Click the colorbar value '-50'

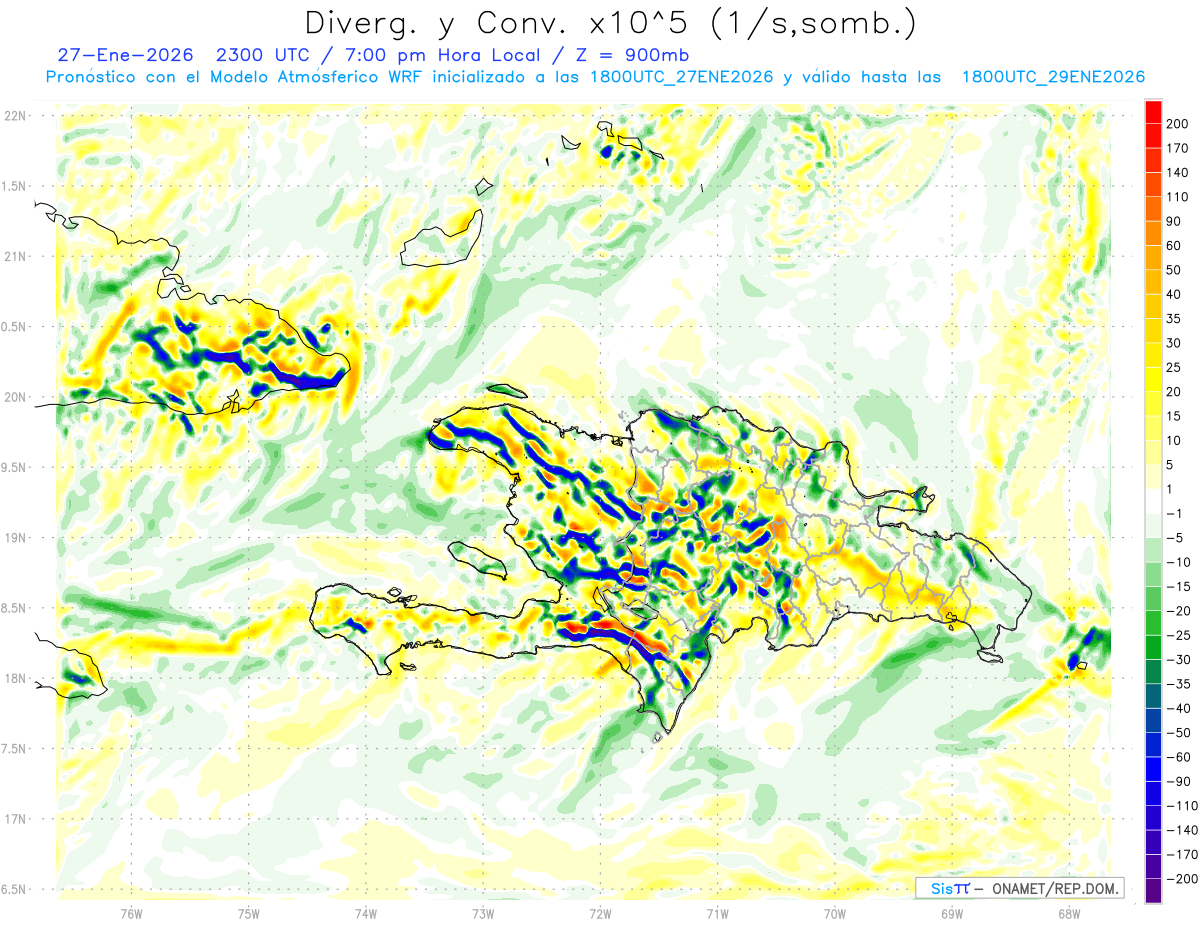[x=1178, y=732]
